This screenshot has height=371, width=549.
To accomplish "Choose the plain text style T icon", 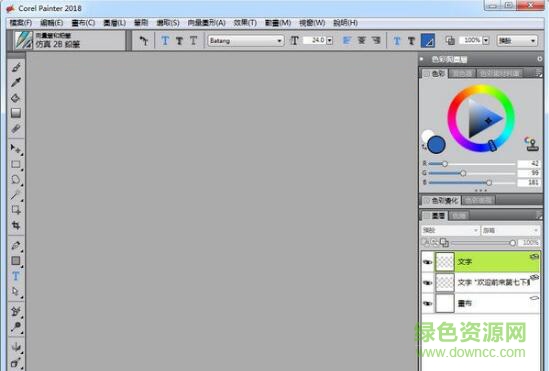I will (165, 41).
